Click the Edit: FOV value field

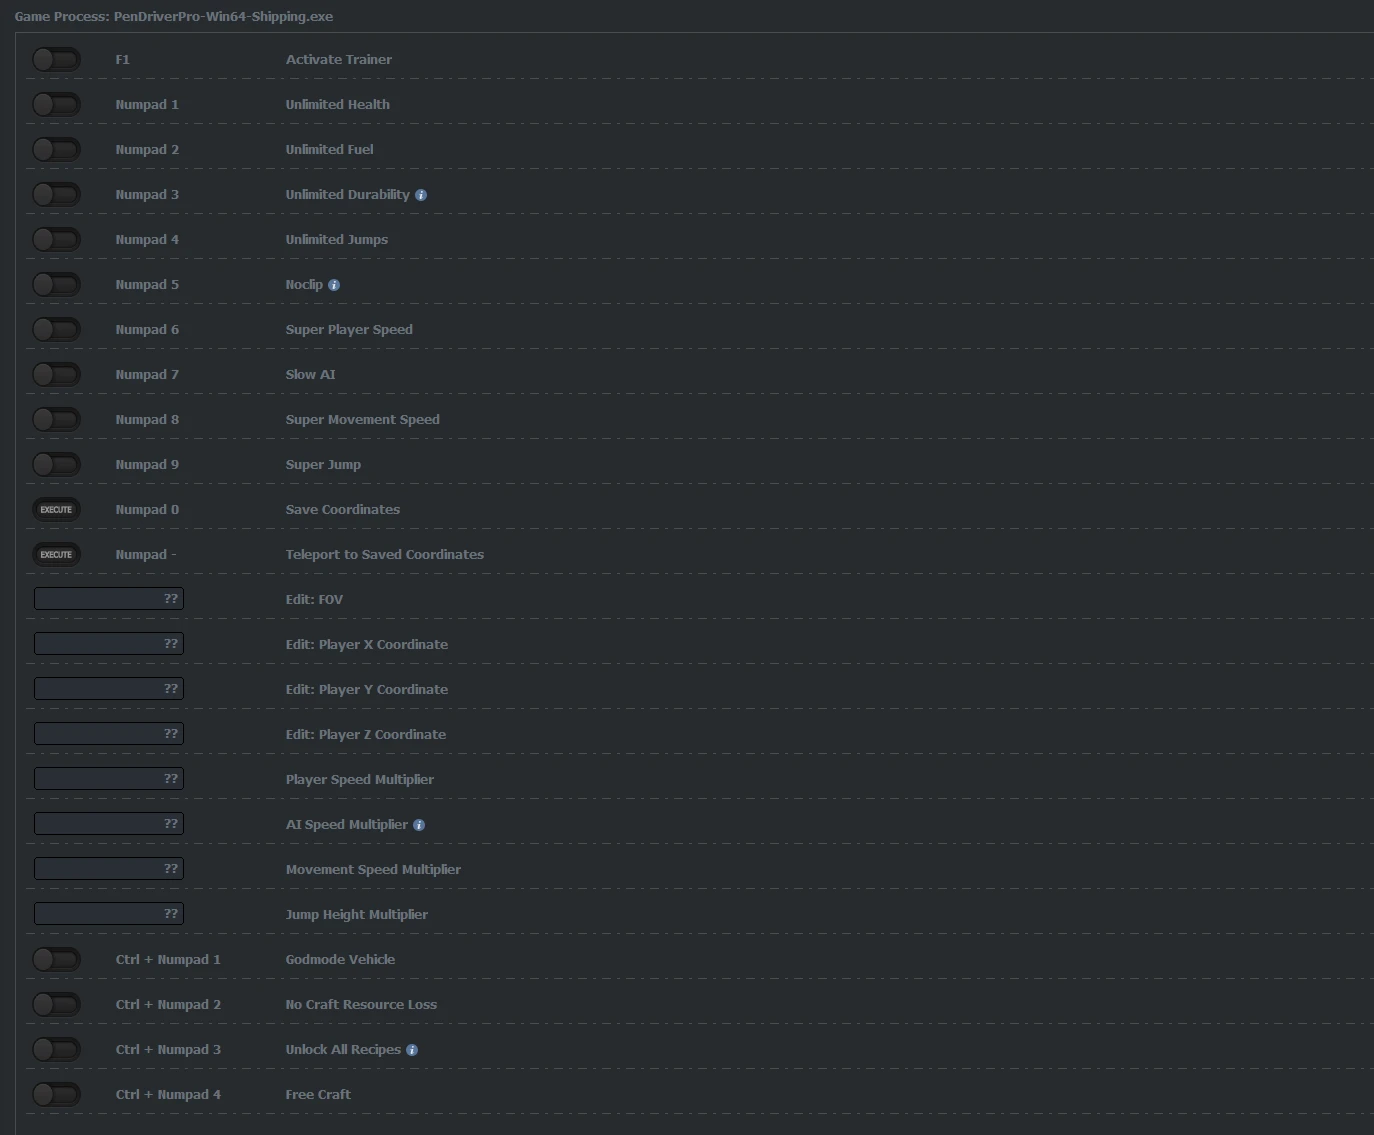[x=109, y=599]
